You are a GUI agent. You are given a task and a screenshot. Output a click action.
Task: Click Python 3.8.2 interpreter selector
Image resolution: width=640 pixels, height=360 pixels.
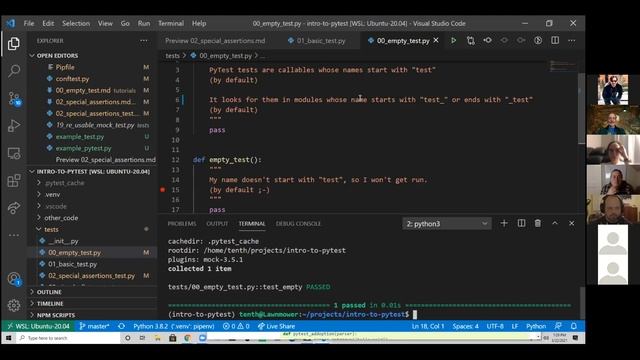click(174, 326)
